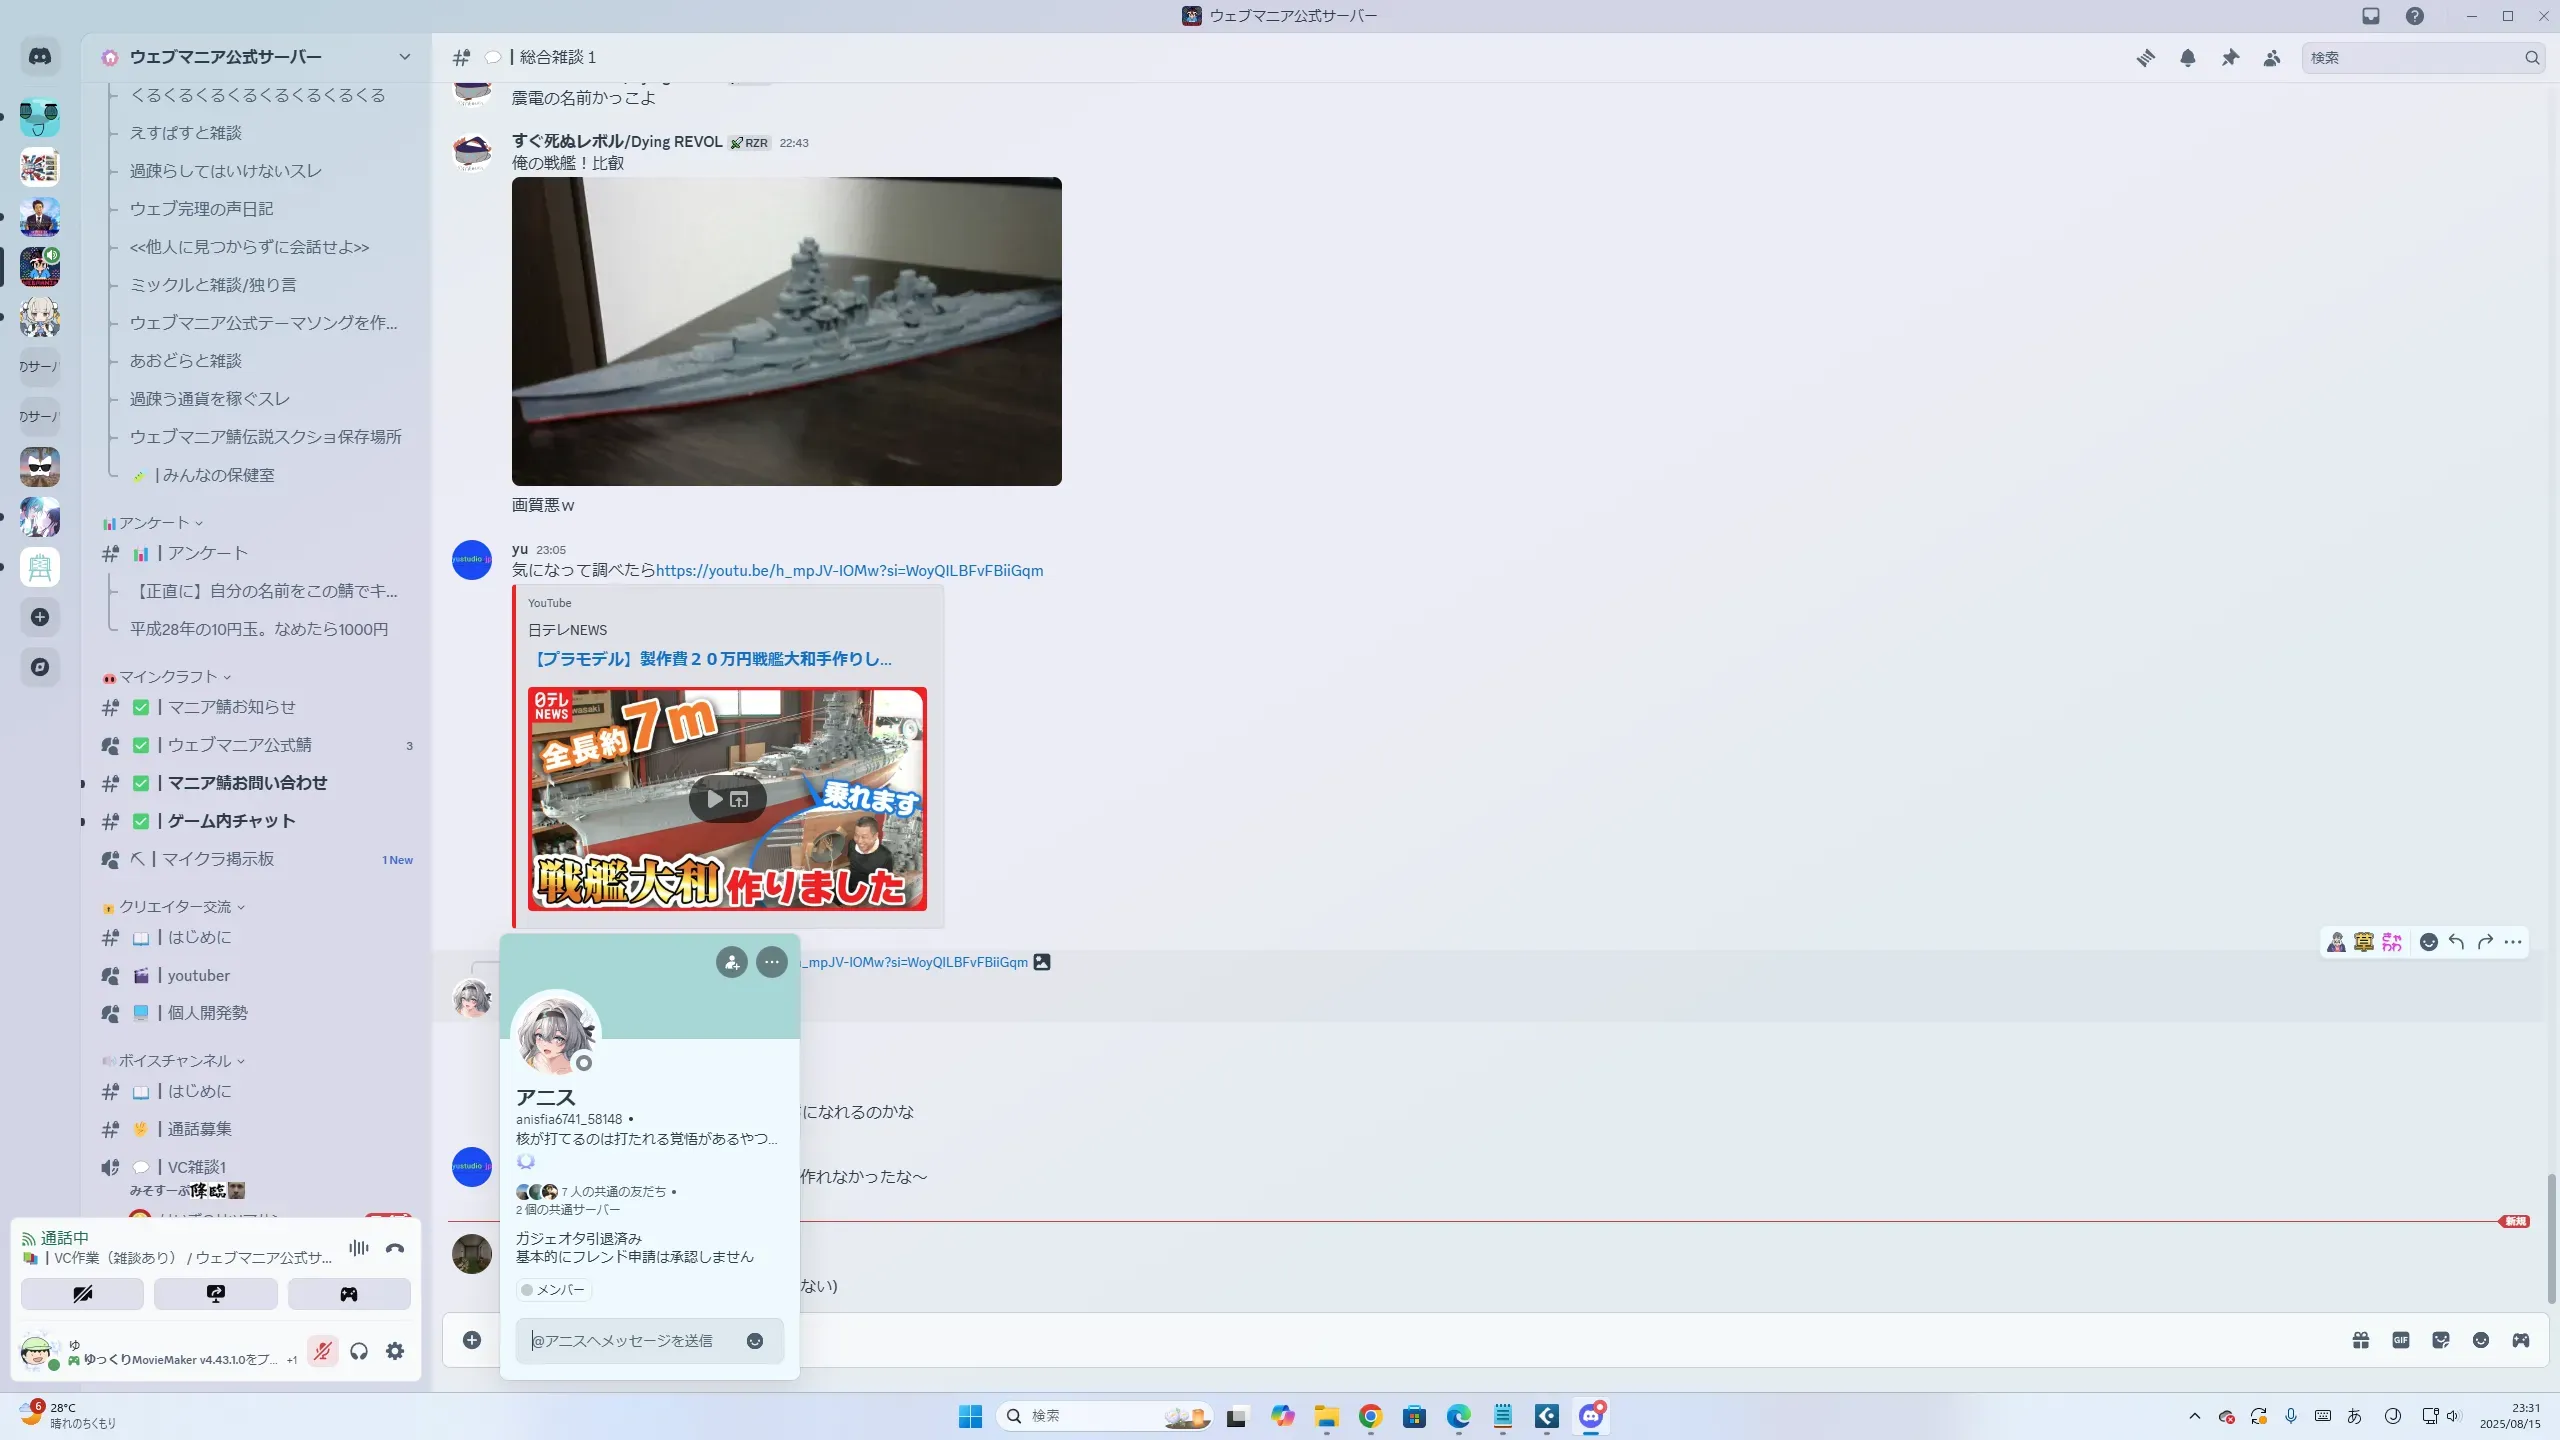Expand ウェブマニア公式サーバー server dropdown menu

point(404,57)
